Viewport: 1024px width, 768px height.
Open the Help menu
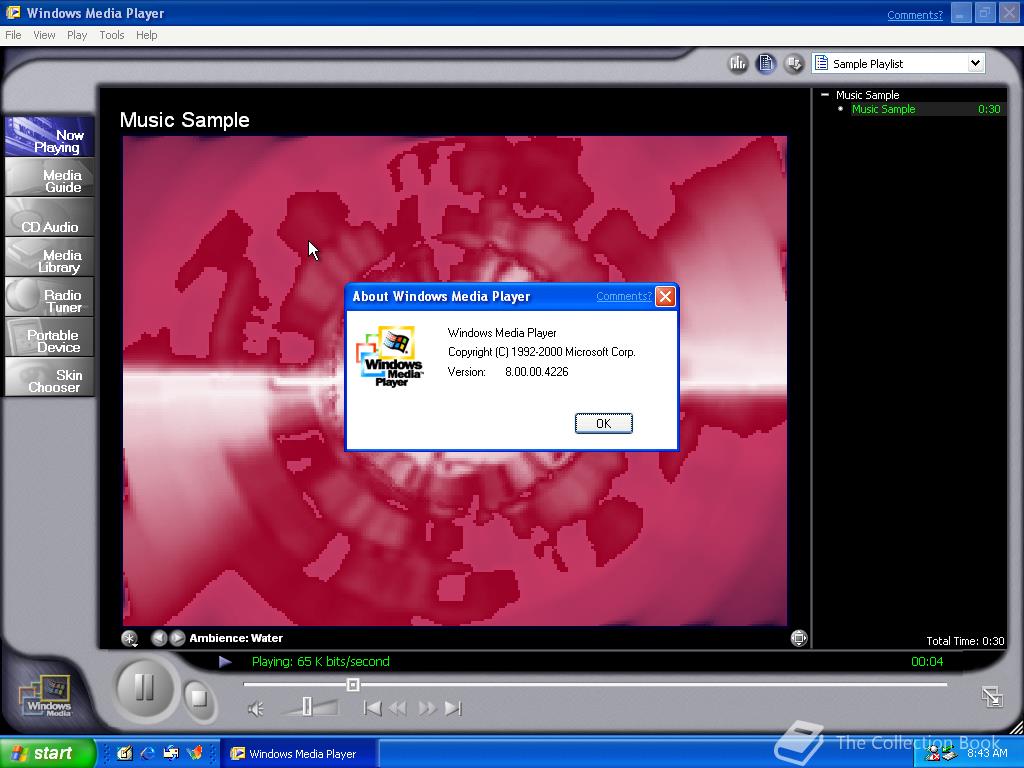pyautogui.click(x=146, y=35)
